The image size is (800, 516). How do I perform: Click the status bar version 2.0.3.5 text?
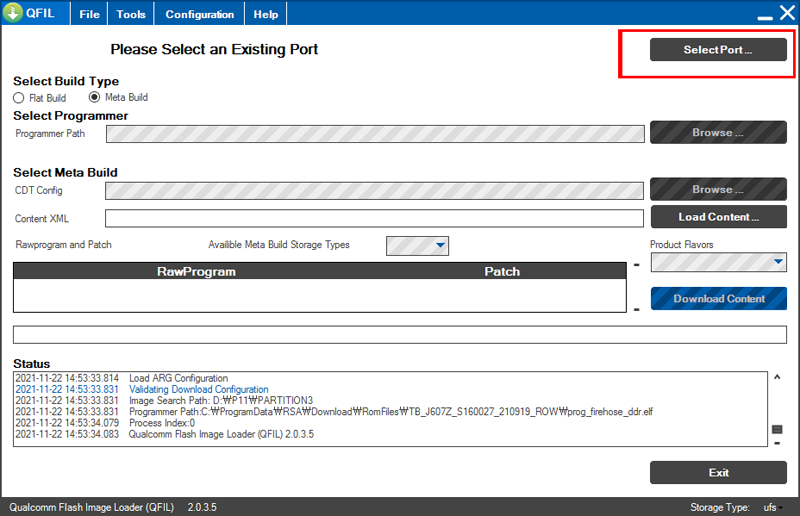[x=202, y=507]
